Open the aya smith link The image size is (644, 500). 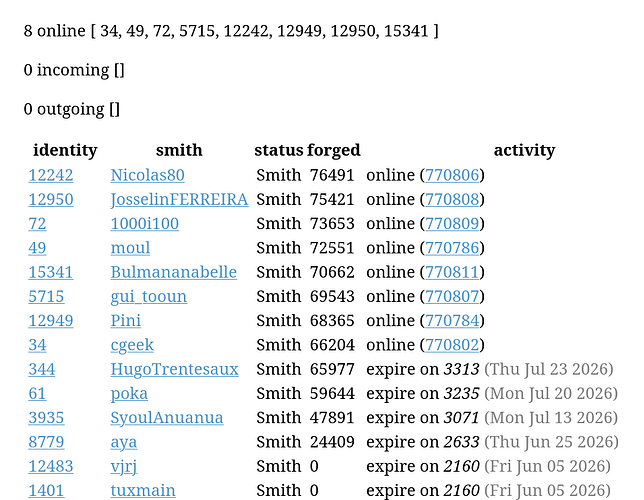tap(124, 442)
